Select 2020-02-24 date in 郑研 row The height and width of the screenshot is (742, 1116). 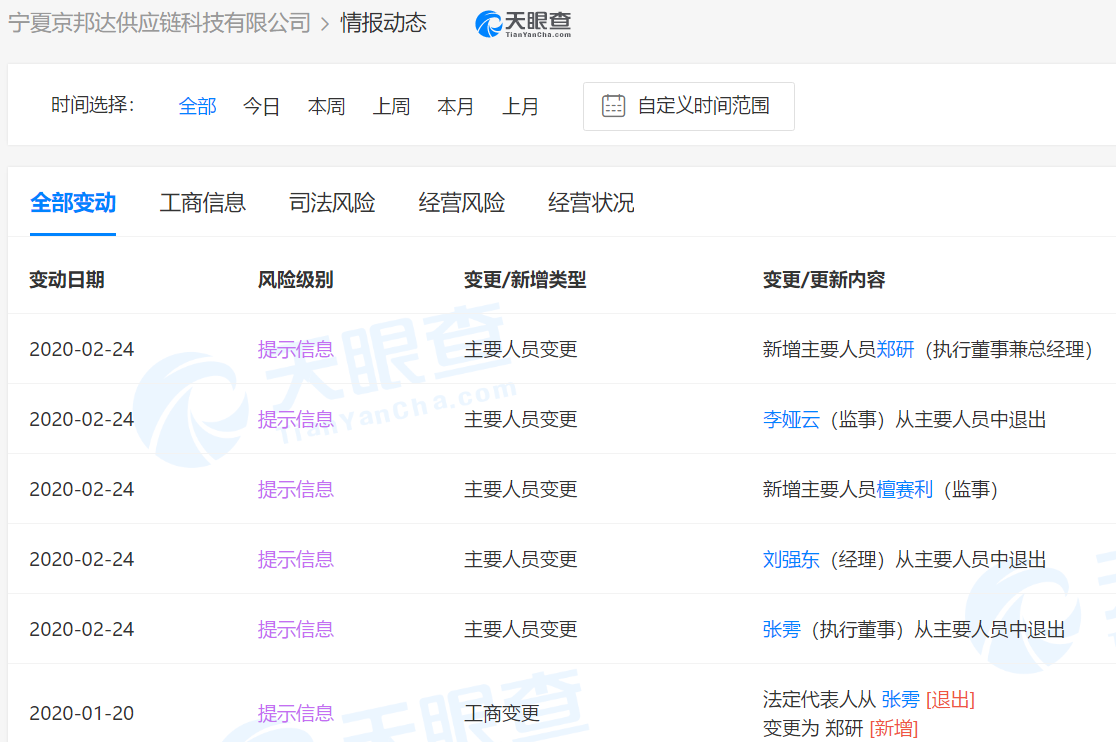(x=81, y=349)
